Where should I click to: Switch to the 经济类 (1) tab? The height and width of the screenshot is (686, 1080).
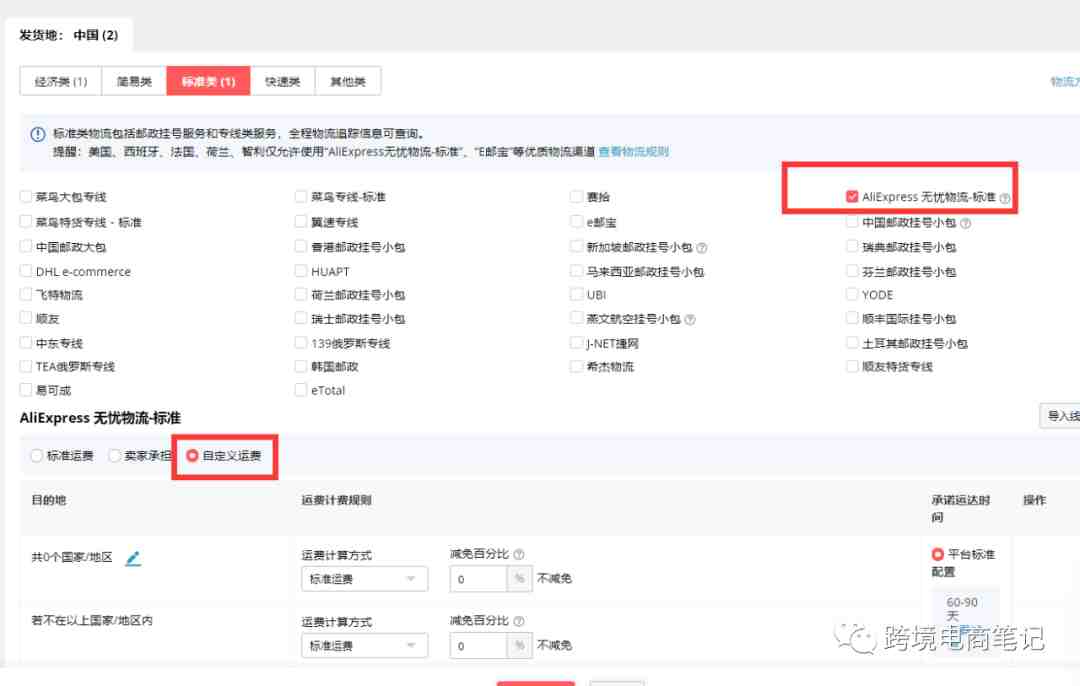61,81
